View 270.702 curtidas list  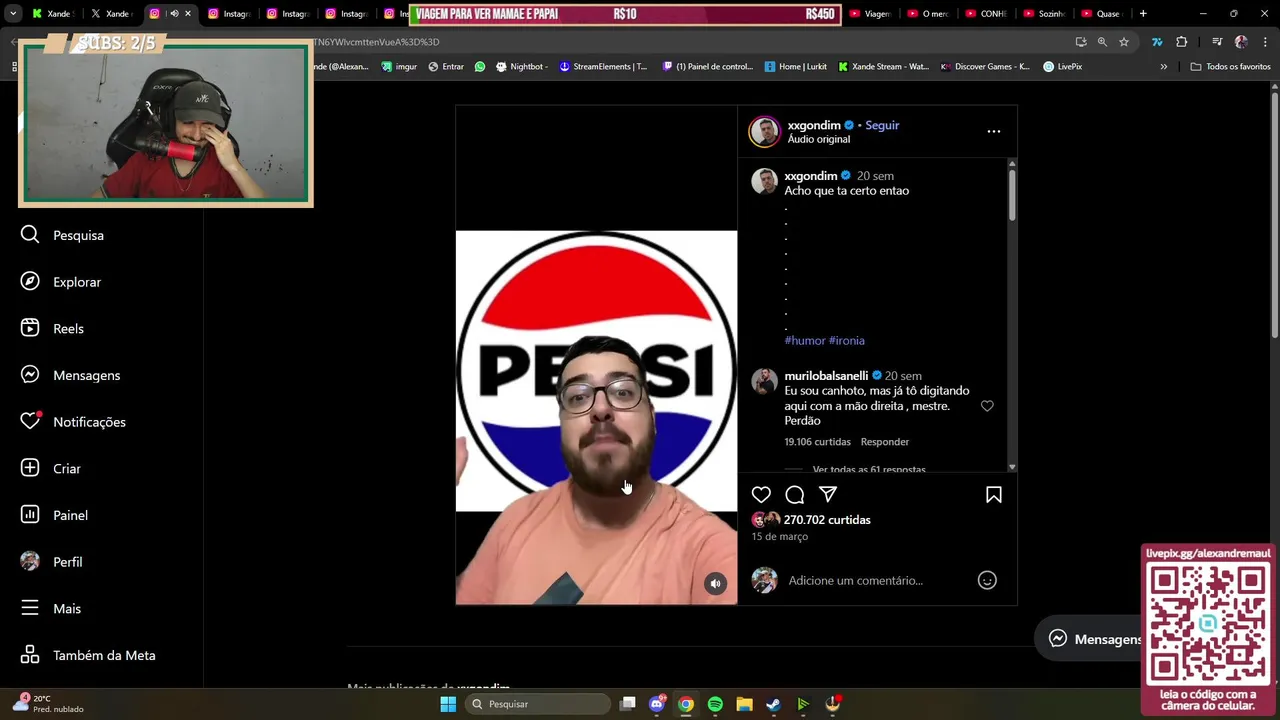coord(827,520)
